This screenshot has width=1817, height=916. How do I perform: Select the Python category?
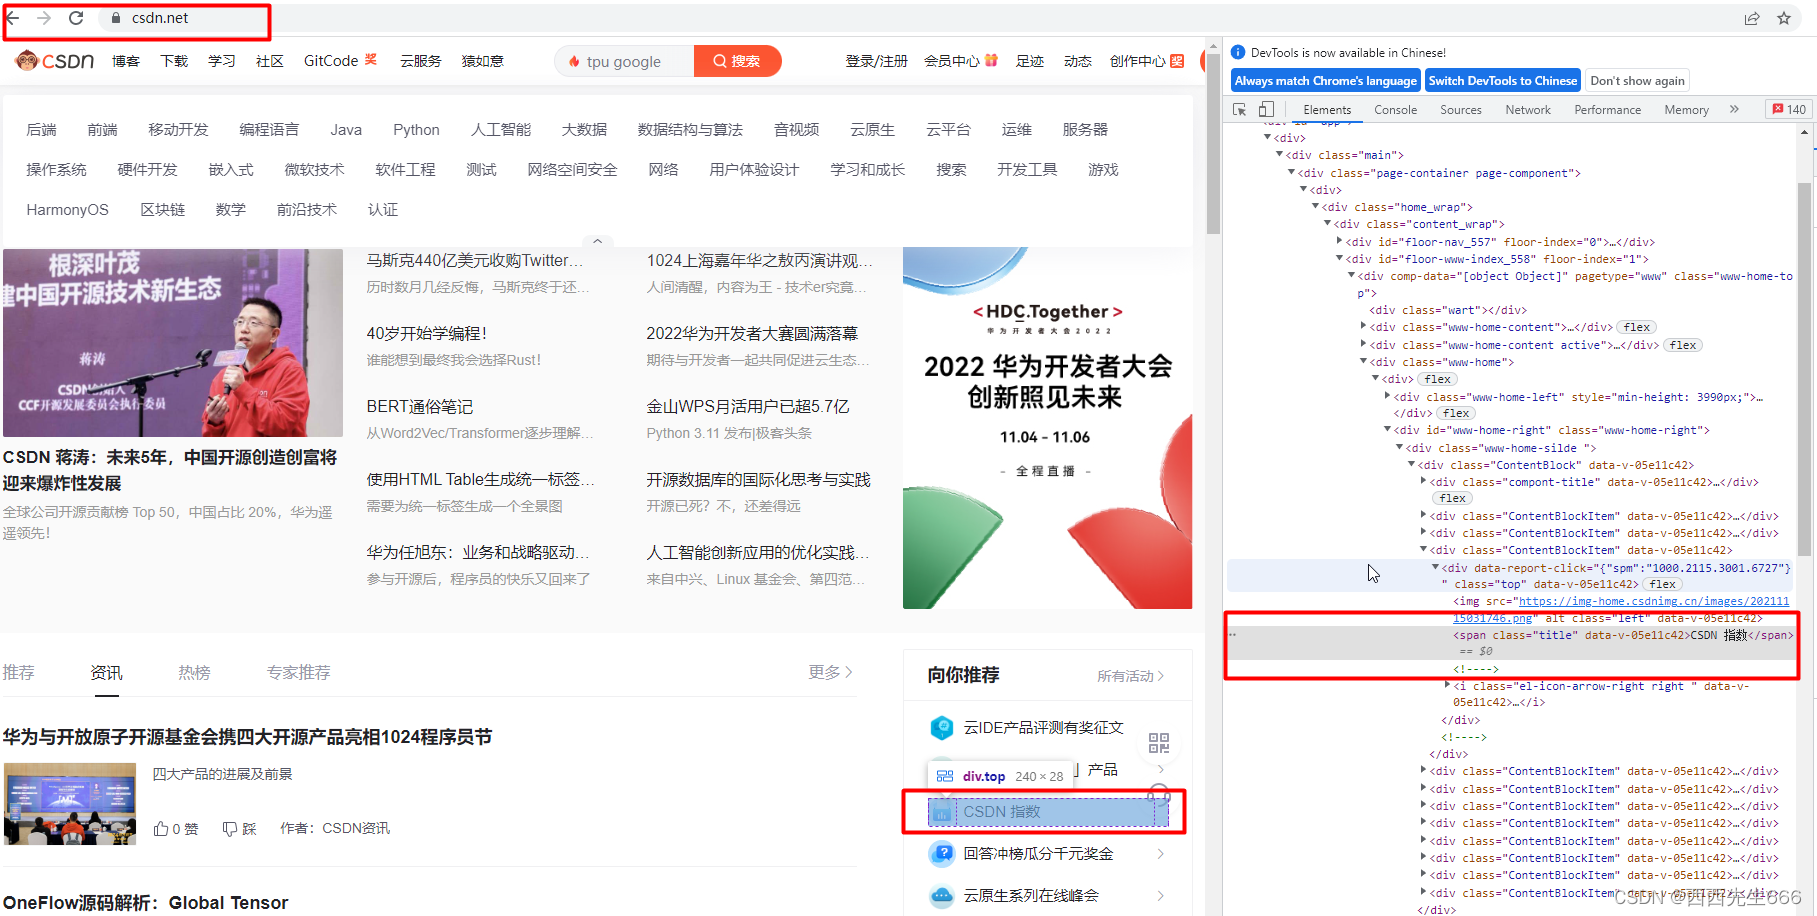(x=416, y=130)
